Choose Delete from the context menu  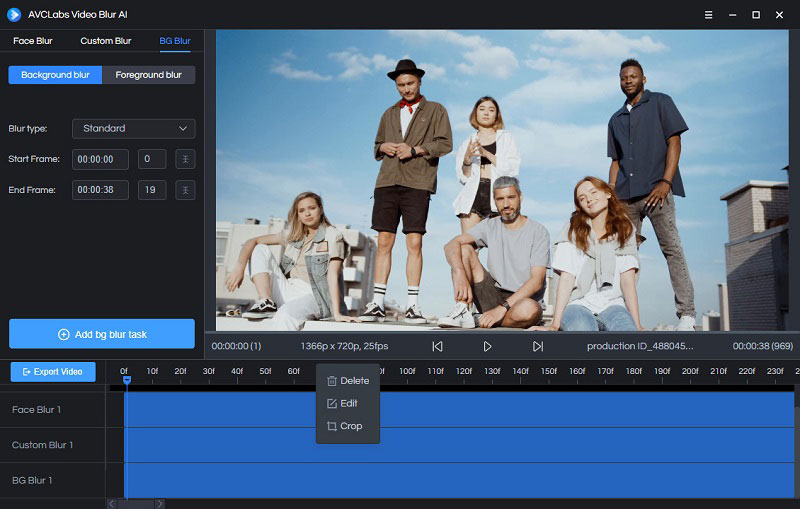tap(348, 381)
